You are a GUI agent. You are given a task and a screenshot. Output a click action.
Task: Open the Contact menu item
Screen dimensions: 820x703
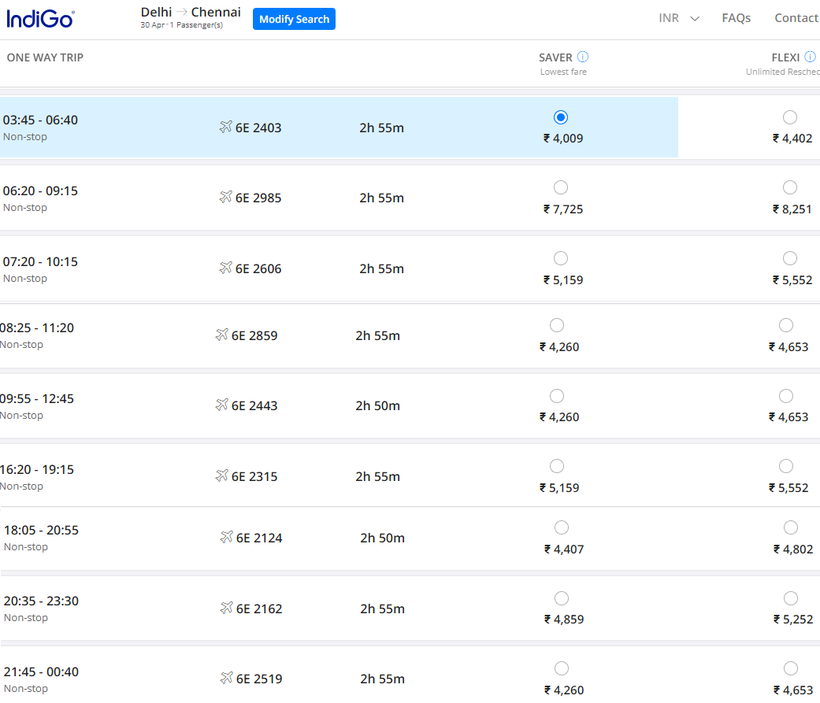click(796, 18)
